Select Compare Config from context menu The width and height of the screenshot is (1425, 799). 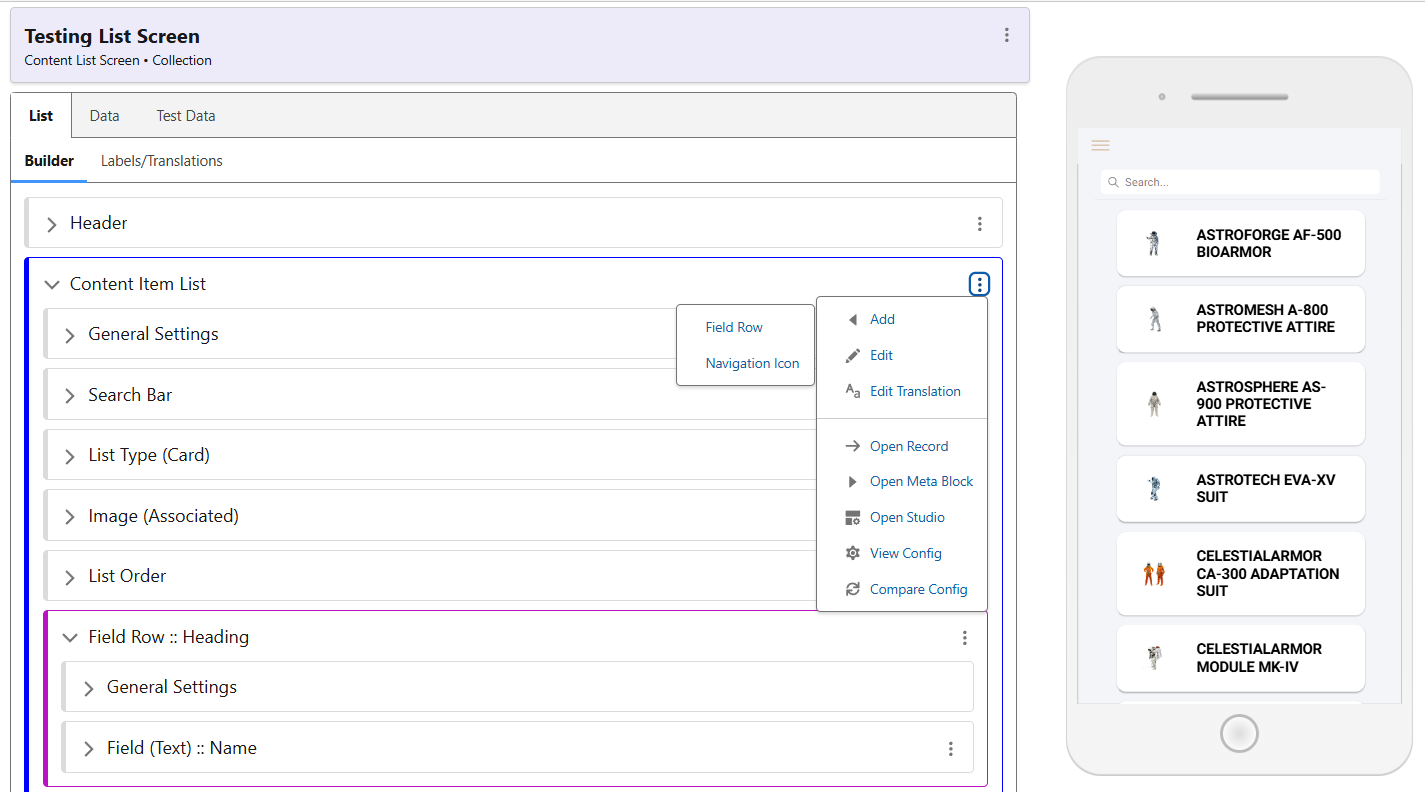(918, 589)
